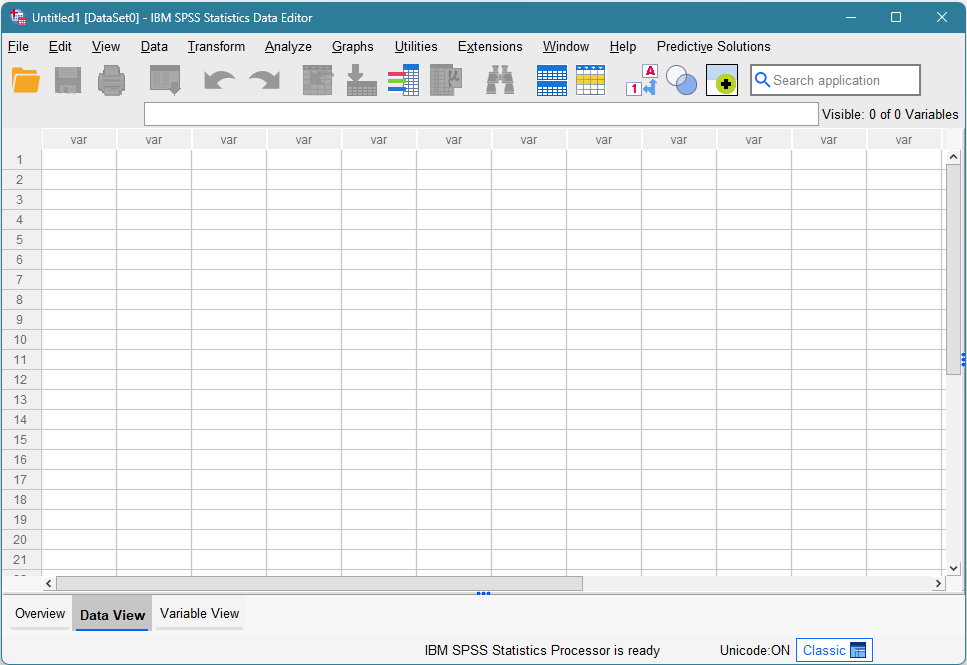
Task: Redo the last undone action
Action: tap(264, 80)
